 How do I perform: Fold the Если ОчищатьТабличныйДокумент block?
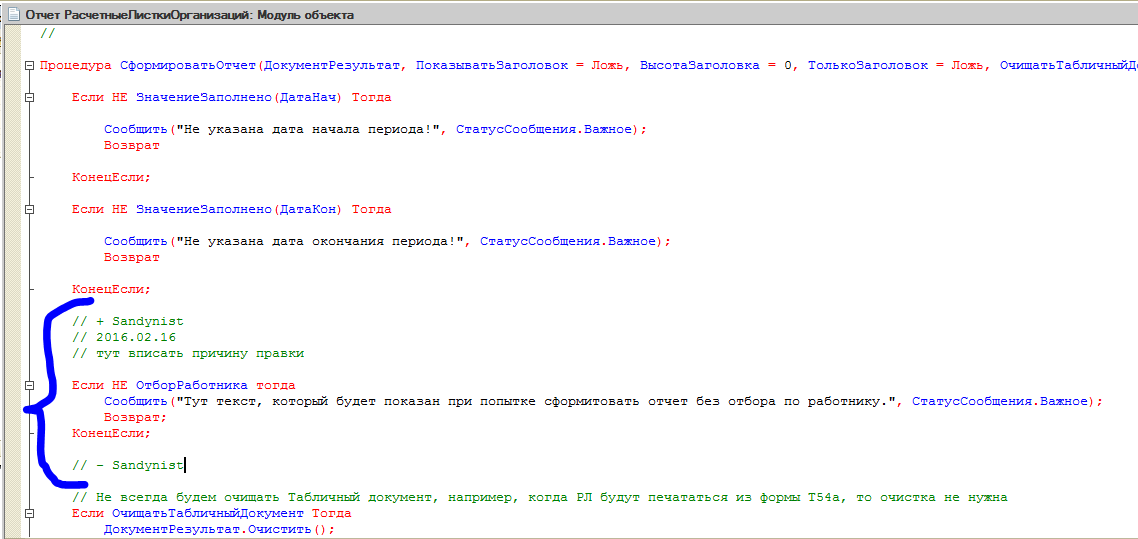(x=30, y=514)
